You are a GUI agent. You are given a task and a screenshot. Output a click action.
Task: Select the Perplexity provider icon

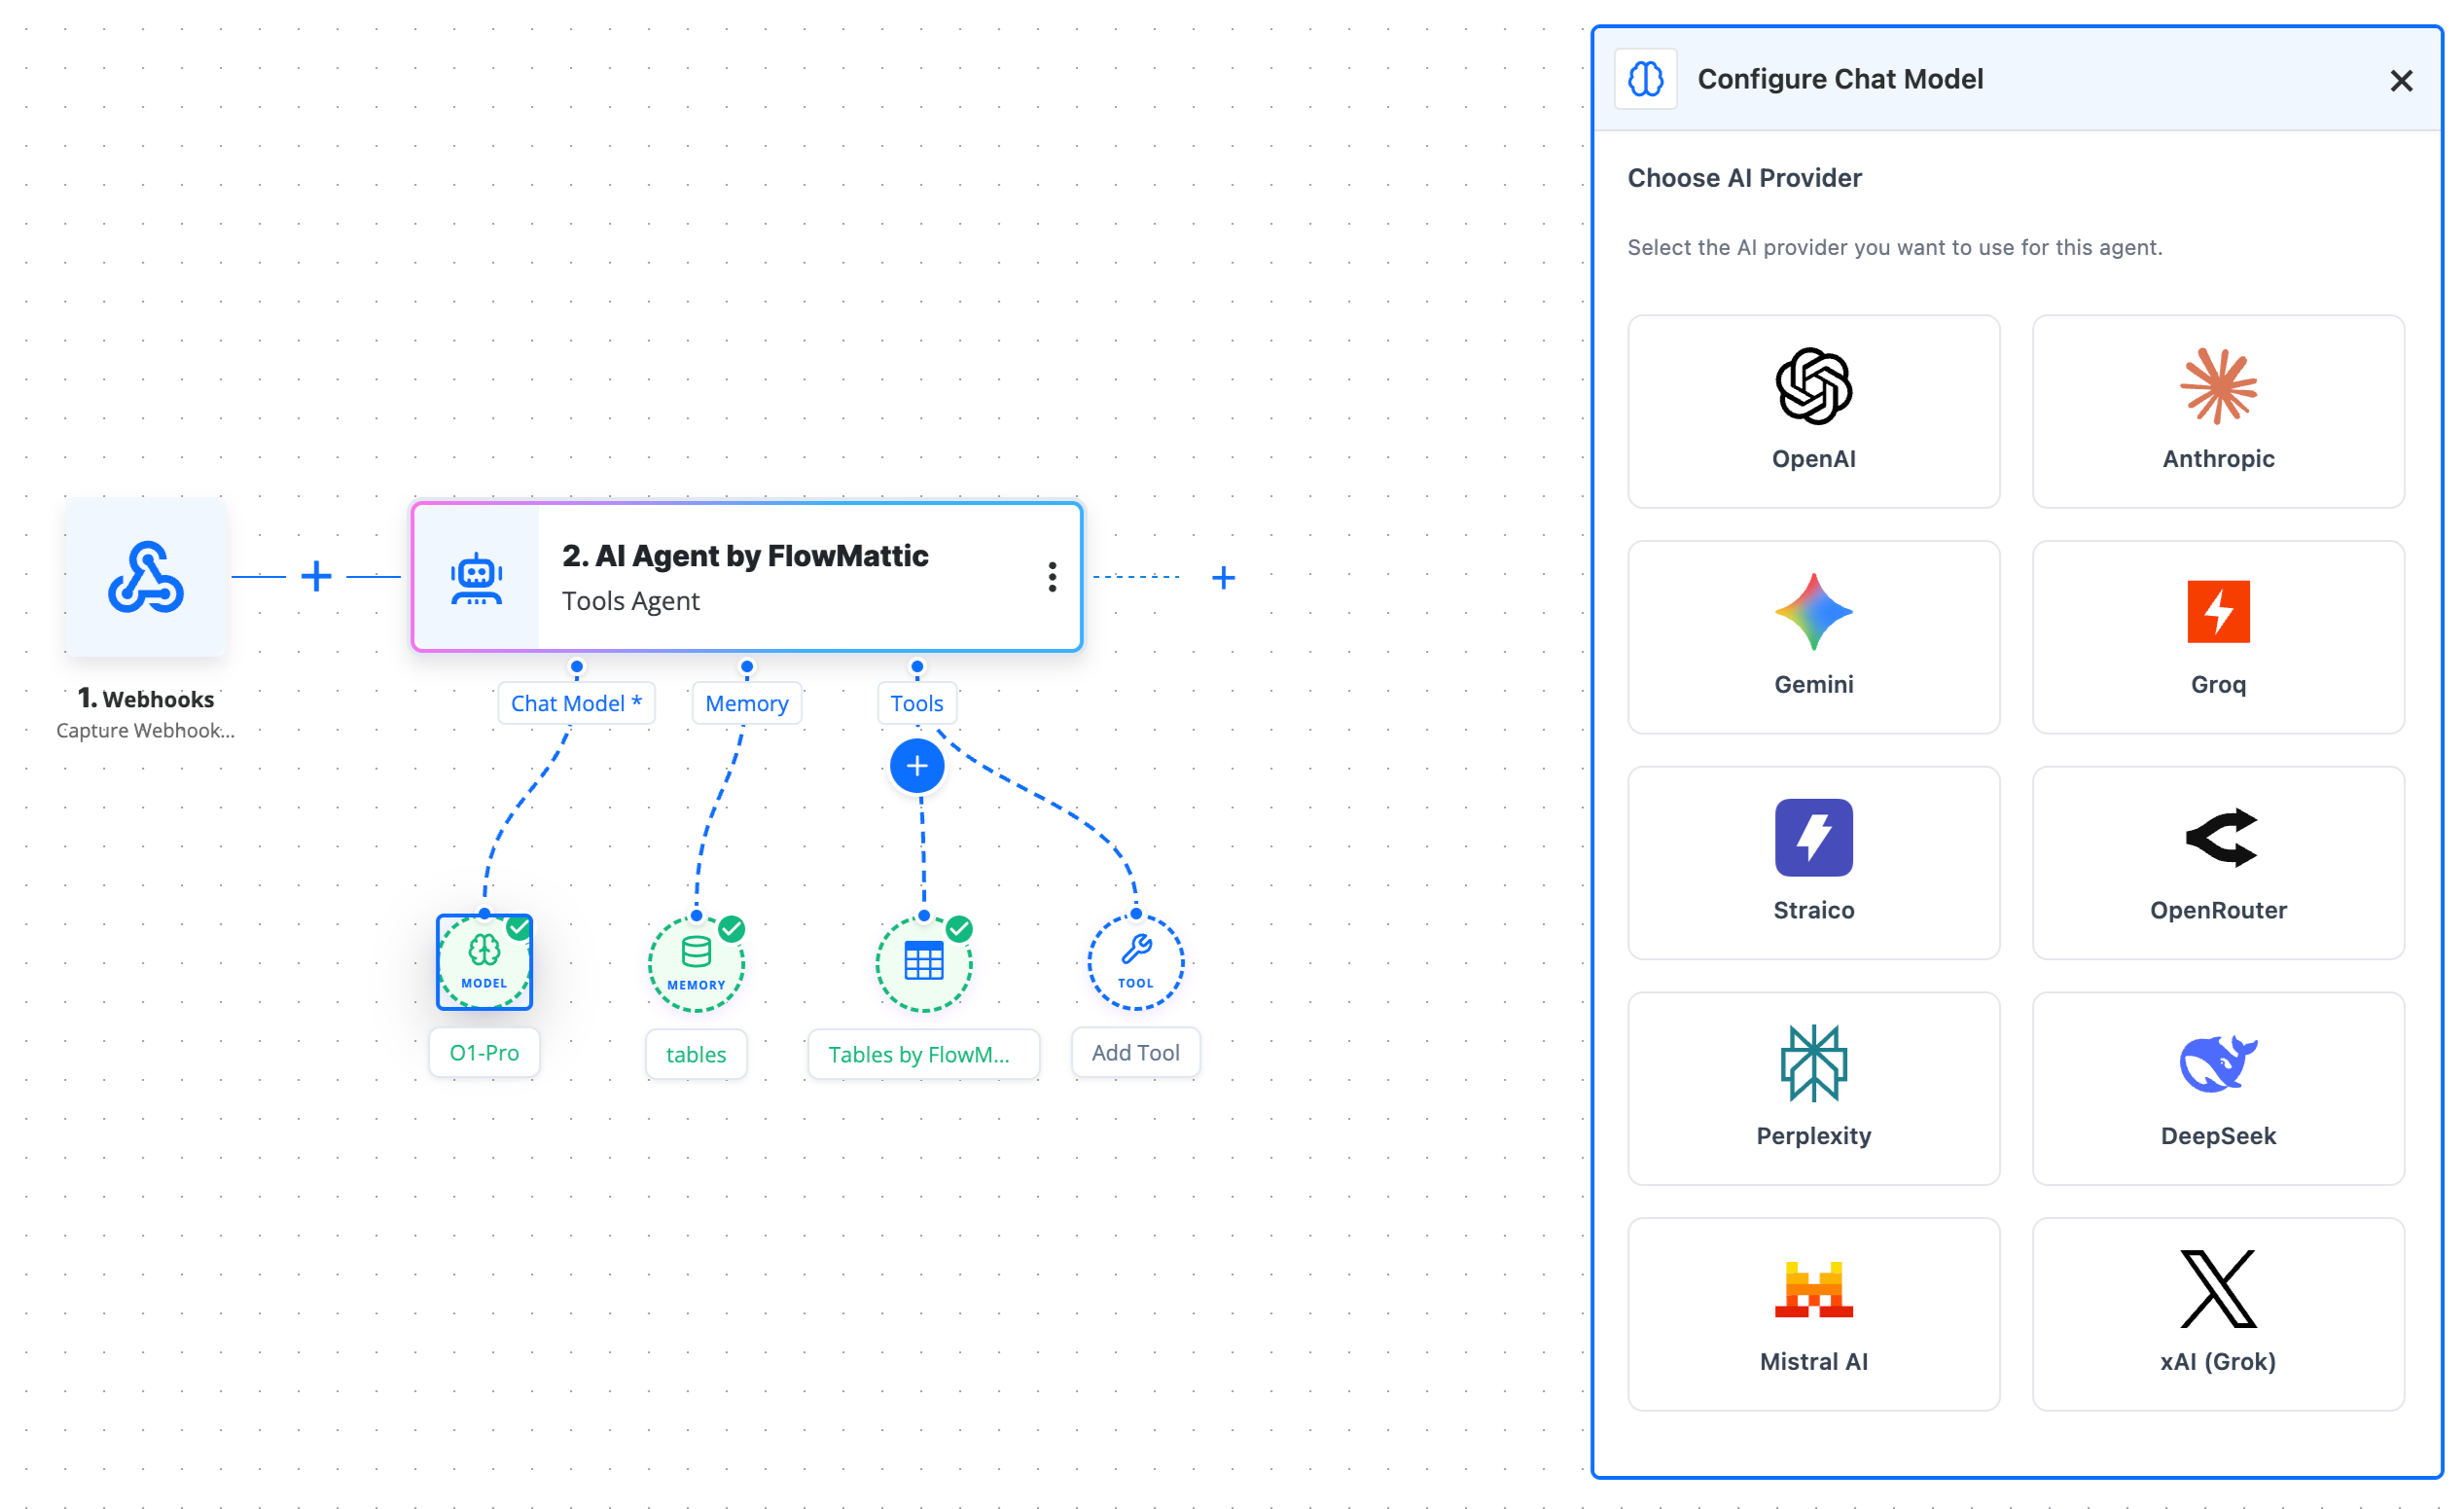click(x=1813, y=1064)
